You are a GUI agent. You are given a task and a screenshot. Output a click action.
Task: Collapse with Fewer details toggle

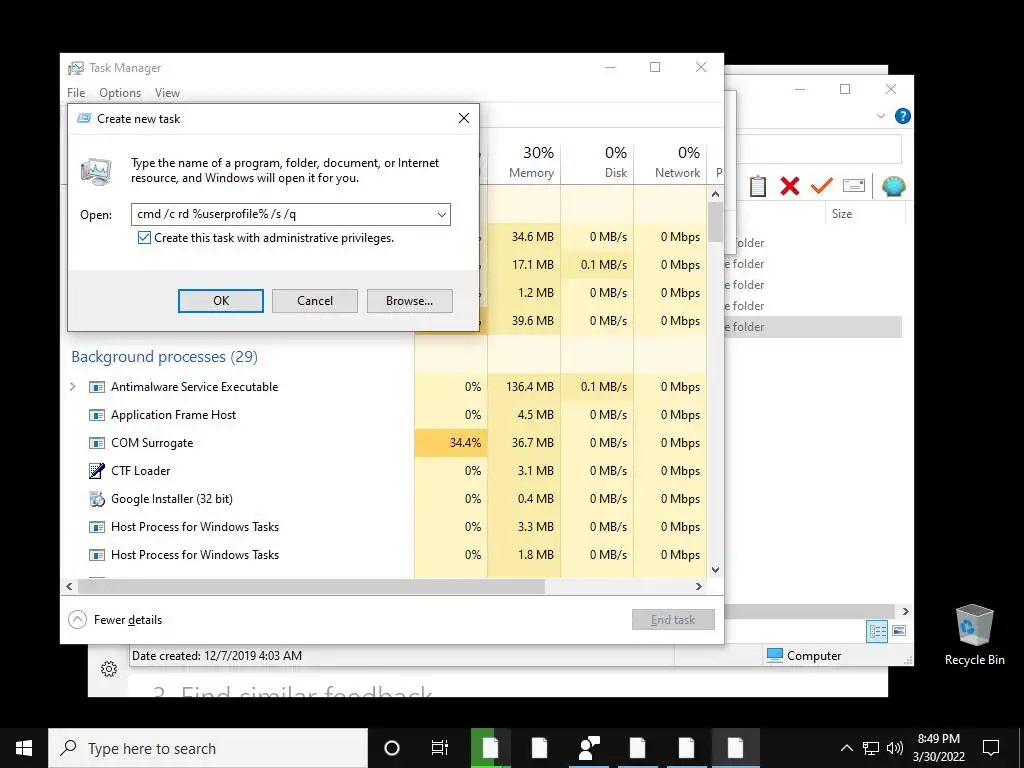[x=115, y=620]
